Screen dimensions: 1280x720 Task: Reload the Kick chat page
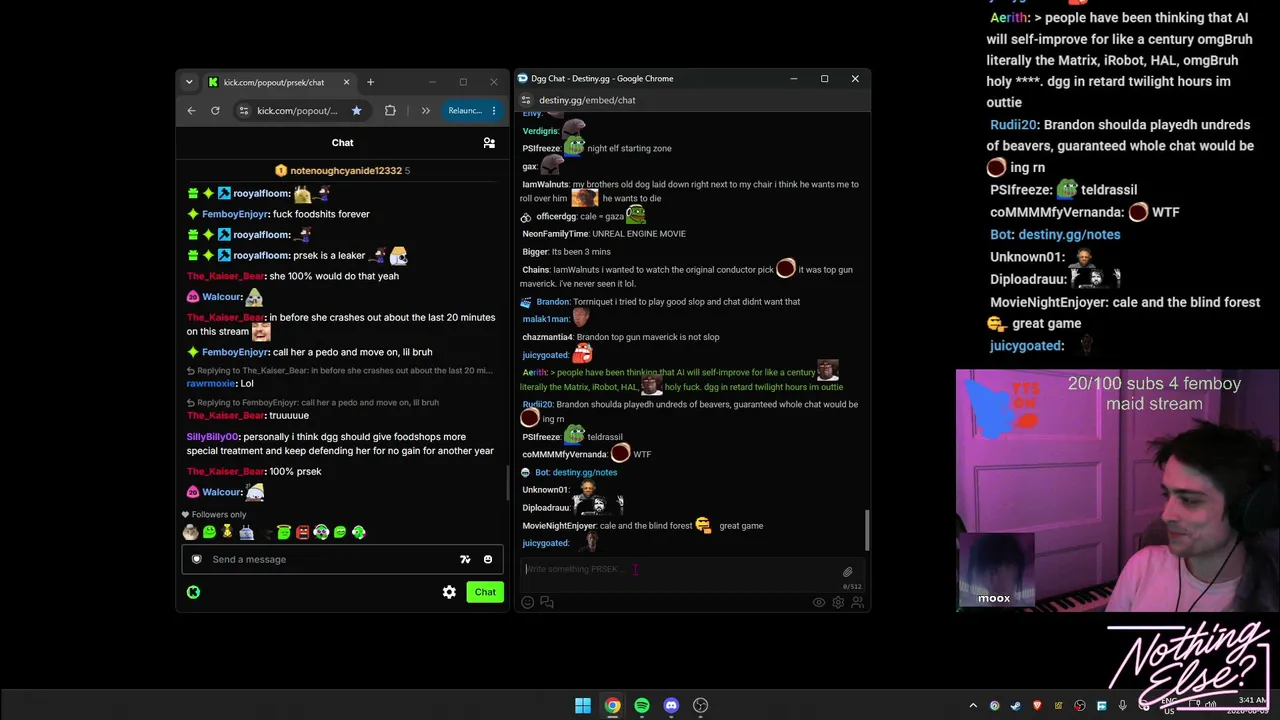tap(215, 110)
